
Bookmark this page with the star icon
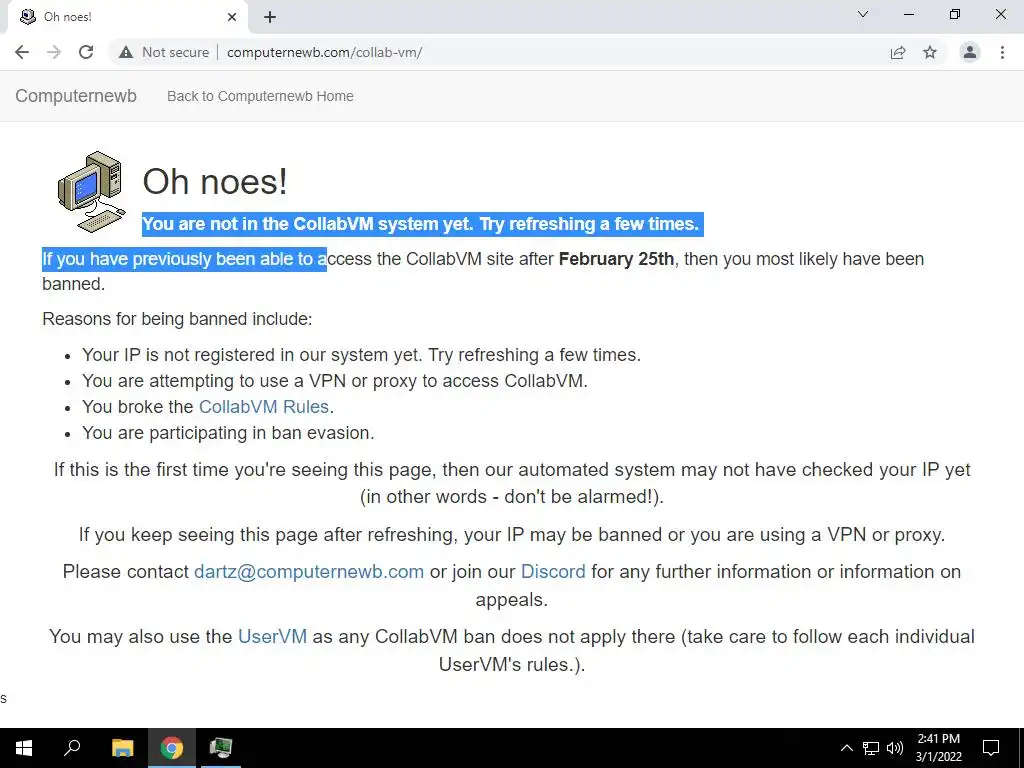click(930, 52)
